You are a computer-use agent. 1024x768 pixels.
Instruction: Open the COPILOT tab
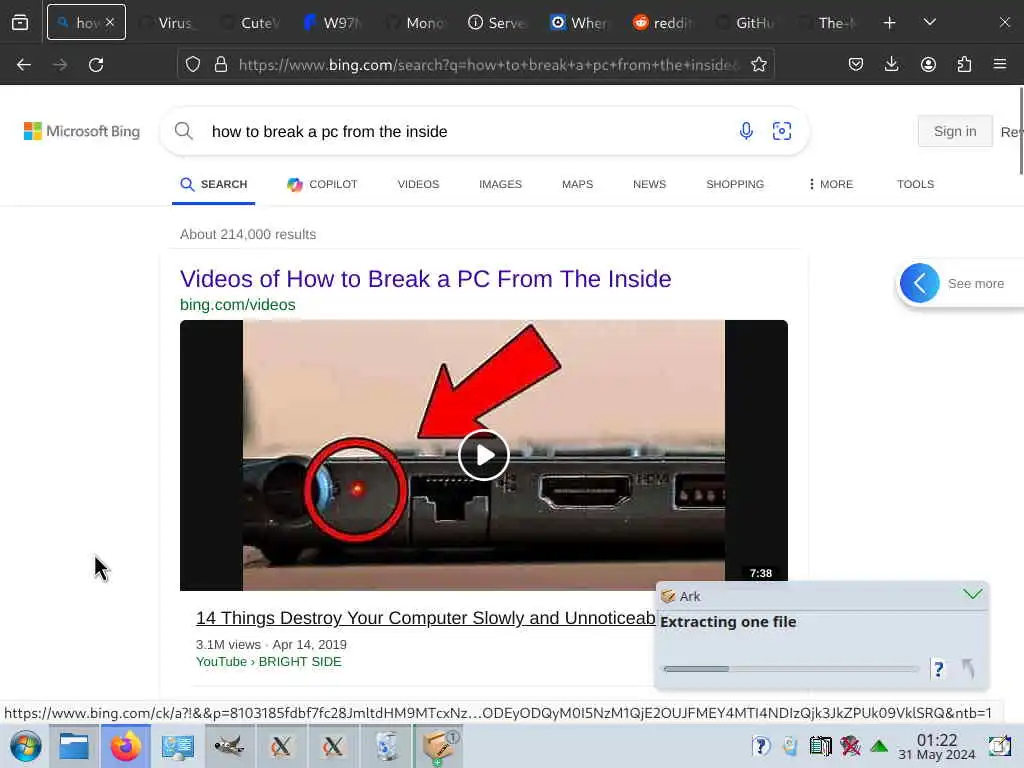tap(322, 184)
